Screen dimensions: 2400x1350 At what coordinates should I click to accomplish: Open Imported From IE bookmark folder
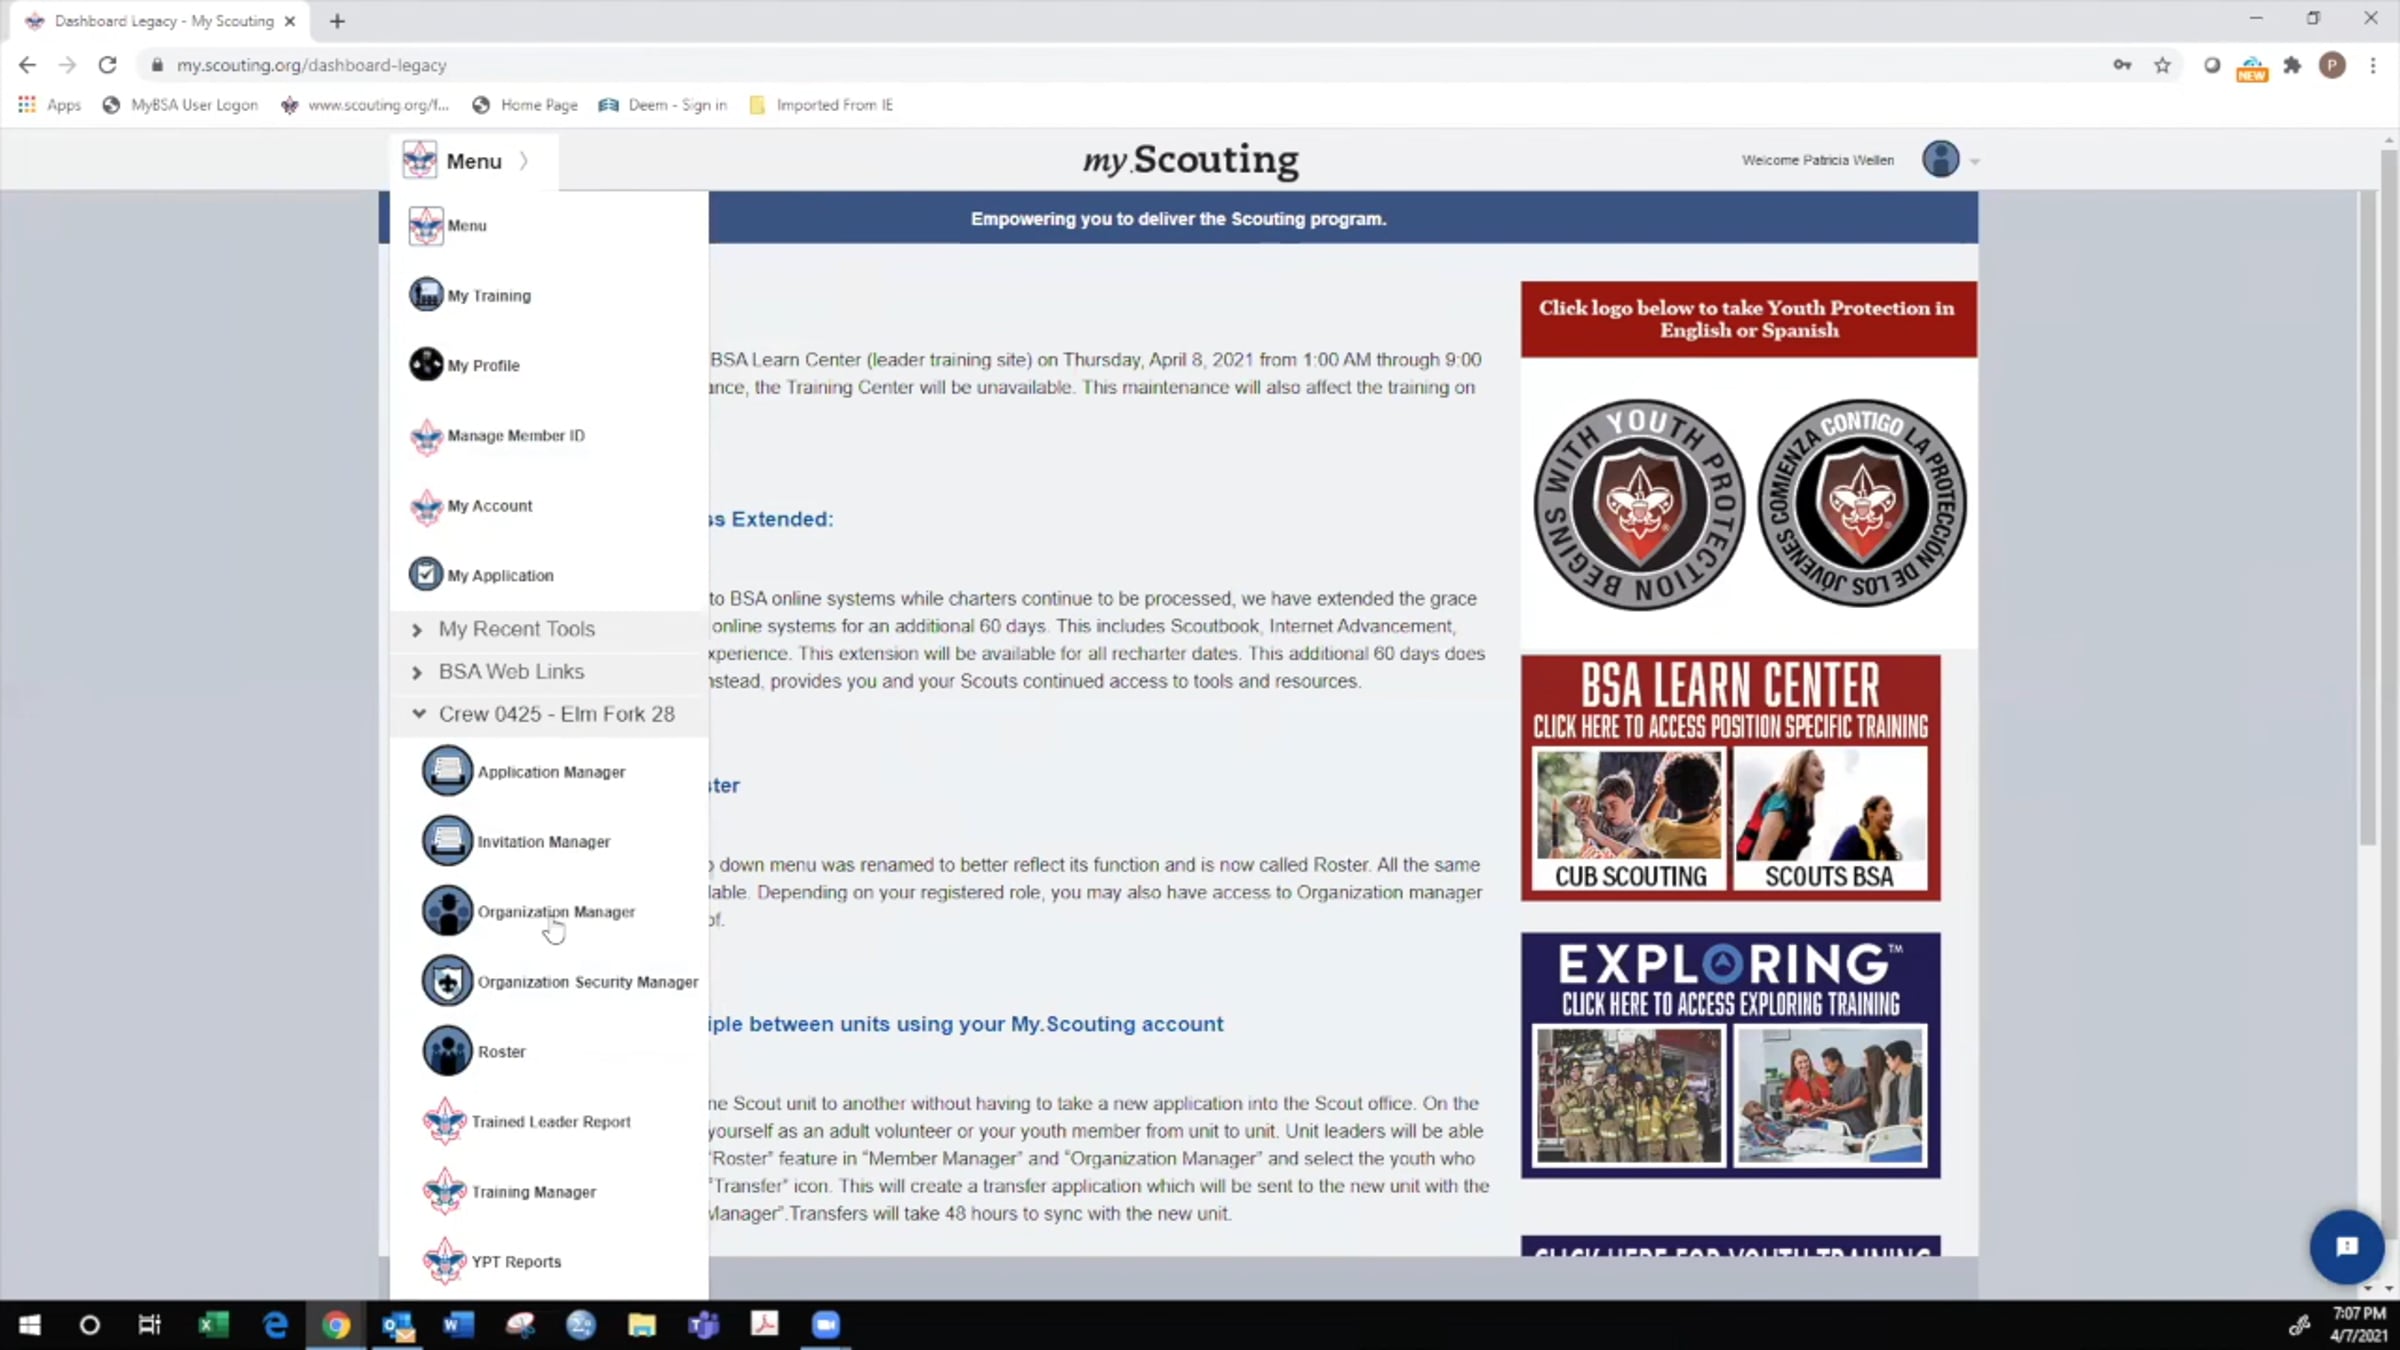coord(821,105)
